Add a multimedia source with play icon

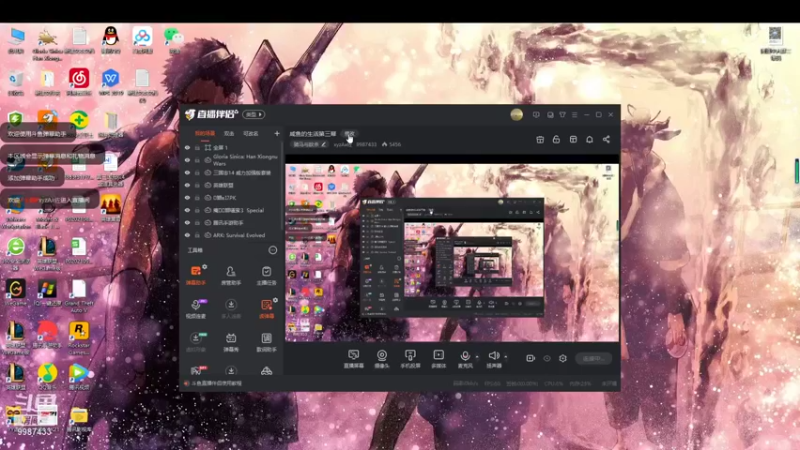click(x=438, y=359)
